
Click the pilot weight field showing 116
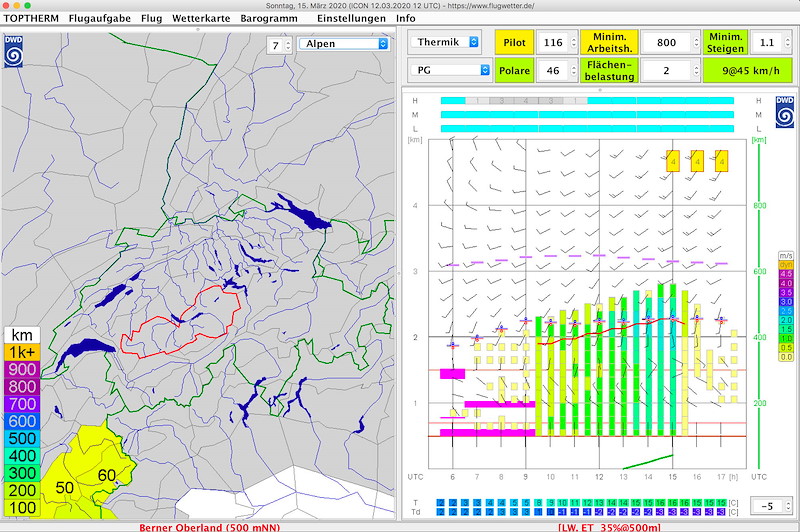[x=553, y=42]
